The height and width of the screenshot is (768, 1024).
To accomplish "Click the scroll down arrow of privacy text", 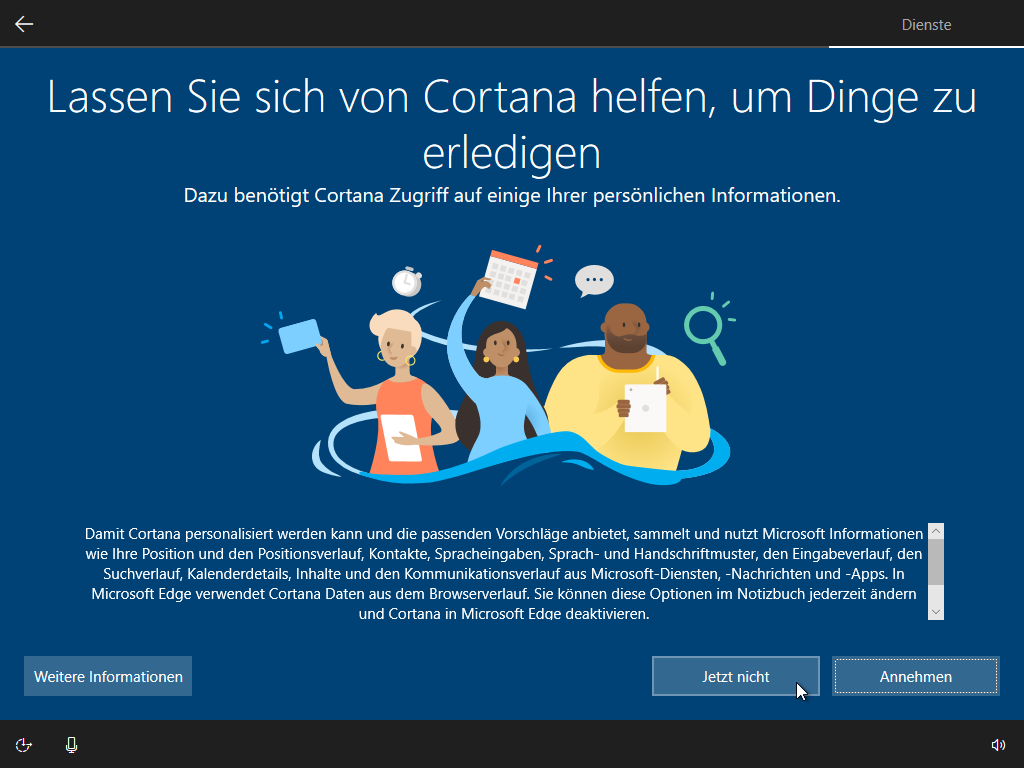I will pos(936,610).
